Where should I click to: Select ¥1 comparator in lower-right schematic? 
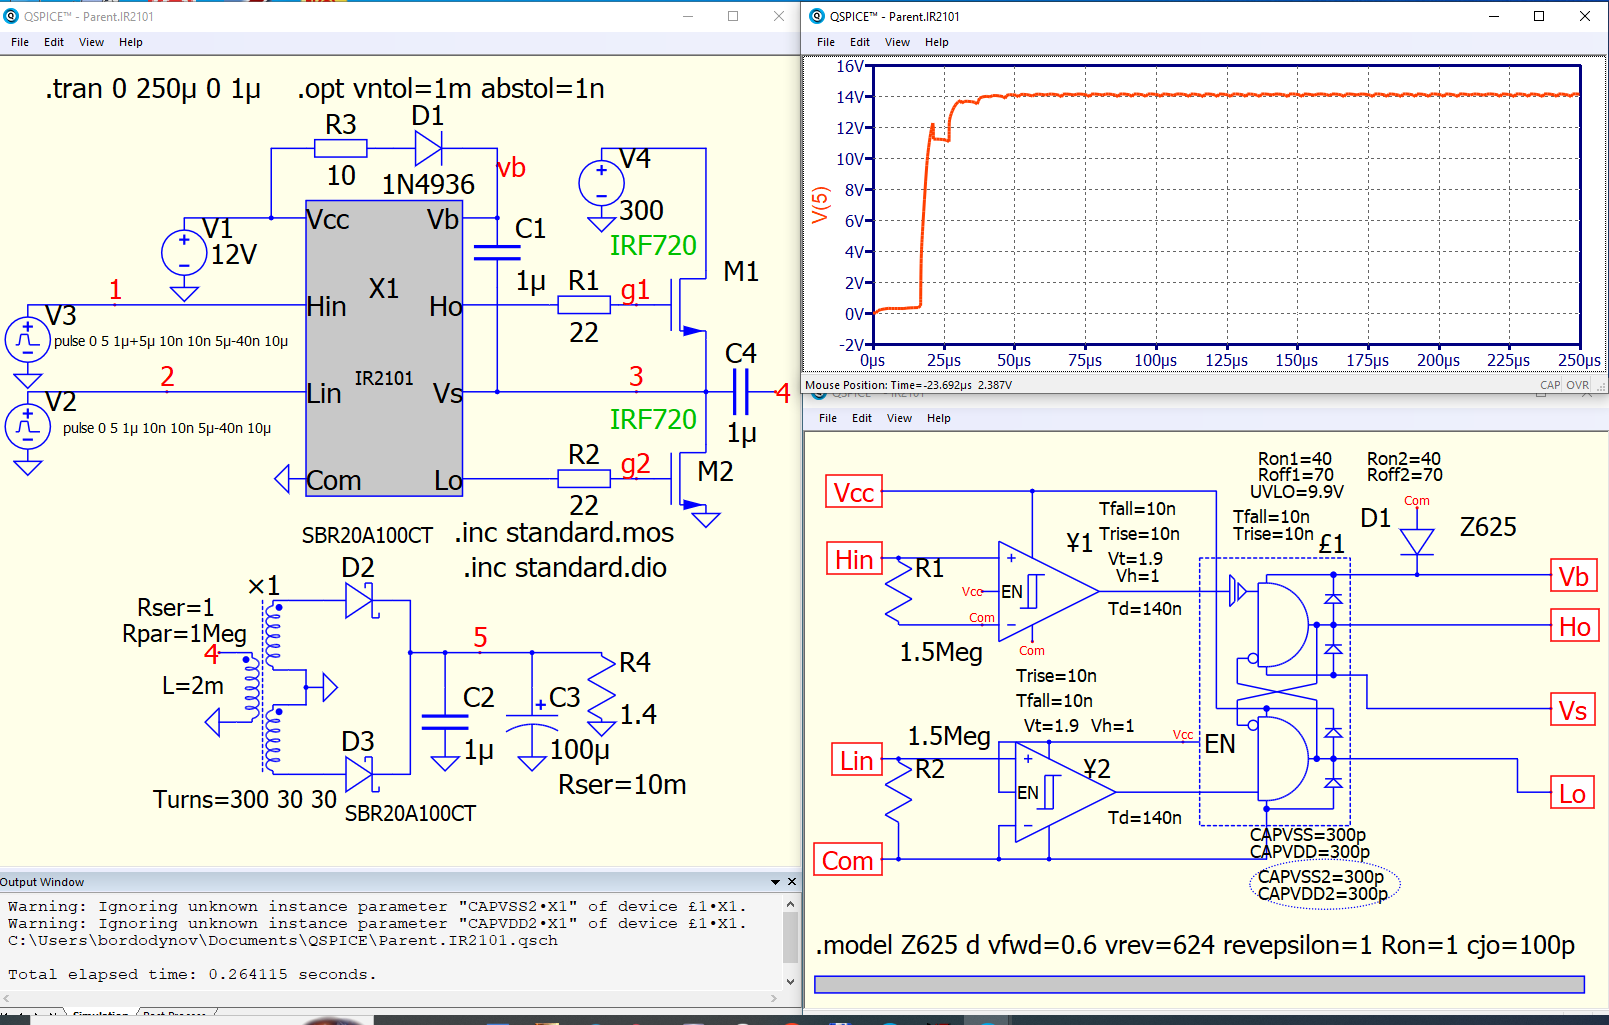click(x=1048, y=591)
